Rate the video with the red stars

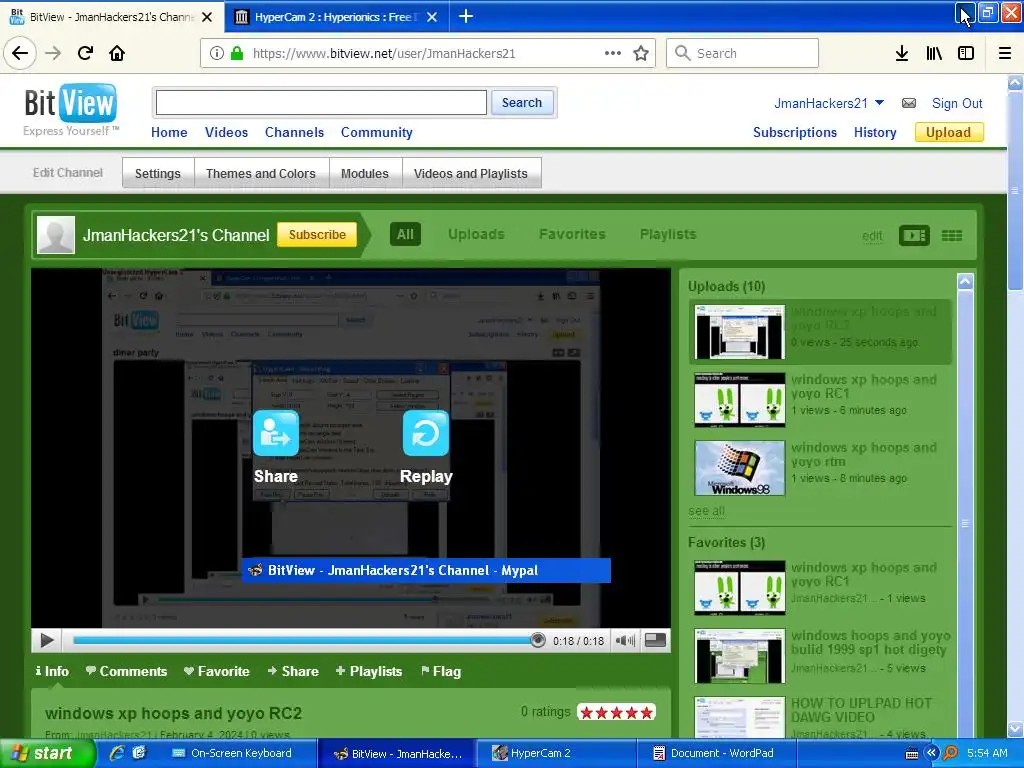[616, 712]
